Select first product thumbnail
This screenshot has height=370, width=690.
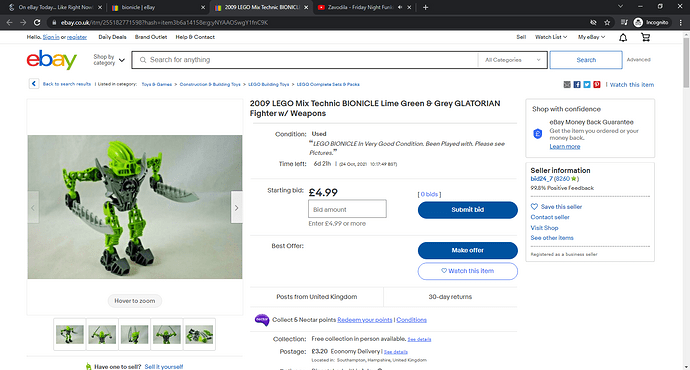coord(70,334)
